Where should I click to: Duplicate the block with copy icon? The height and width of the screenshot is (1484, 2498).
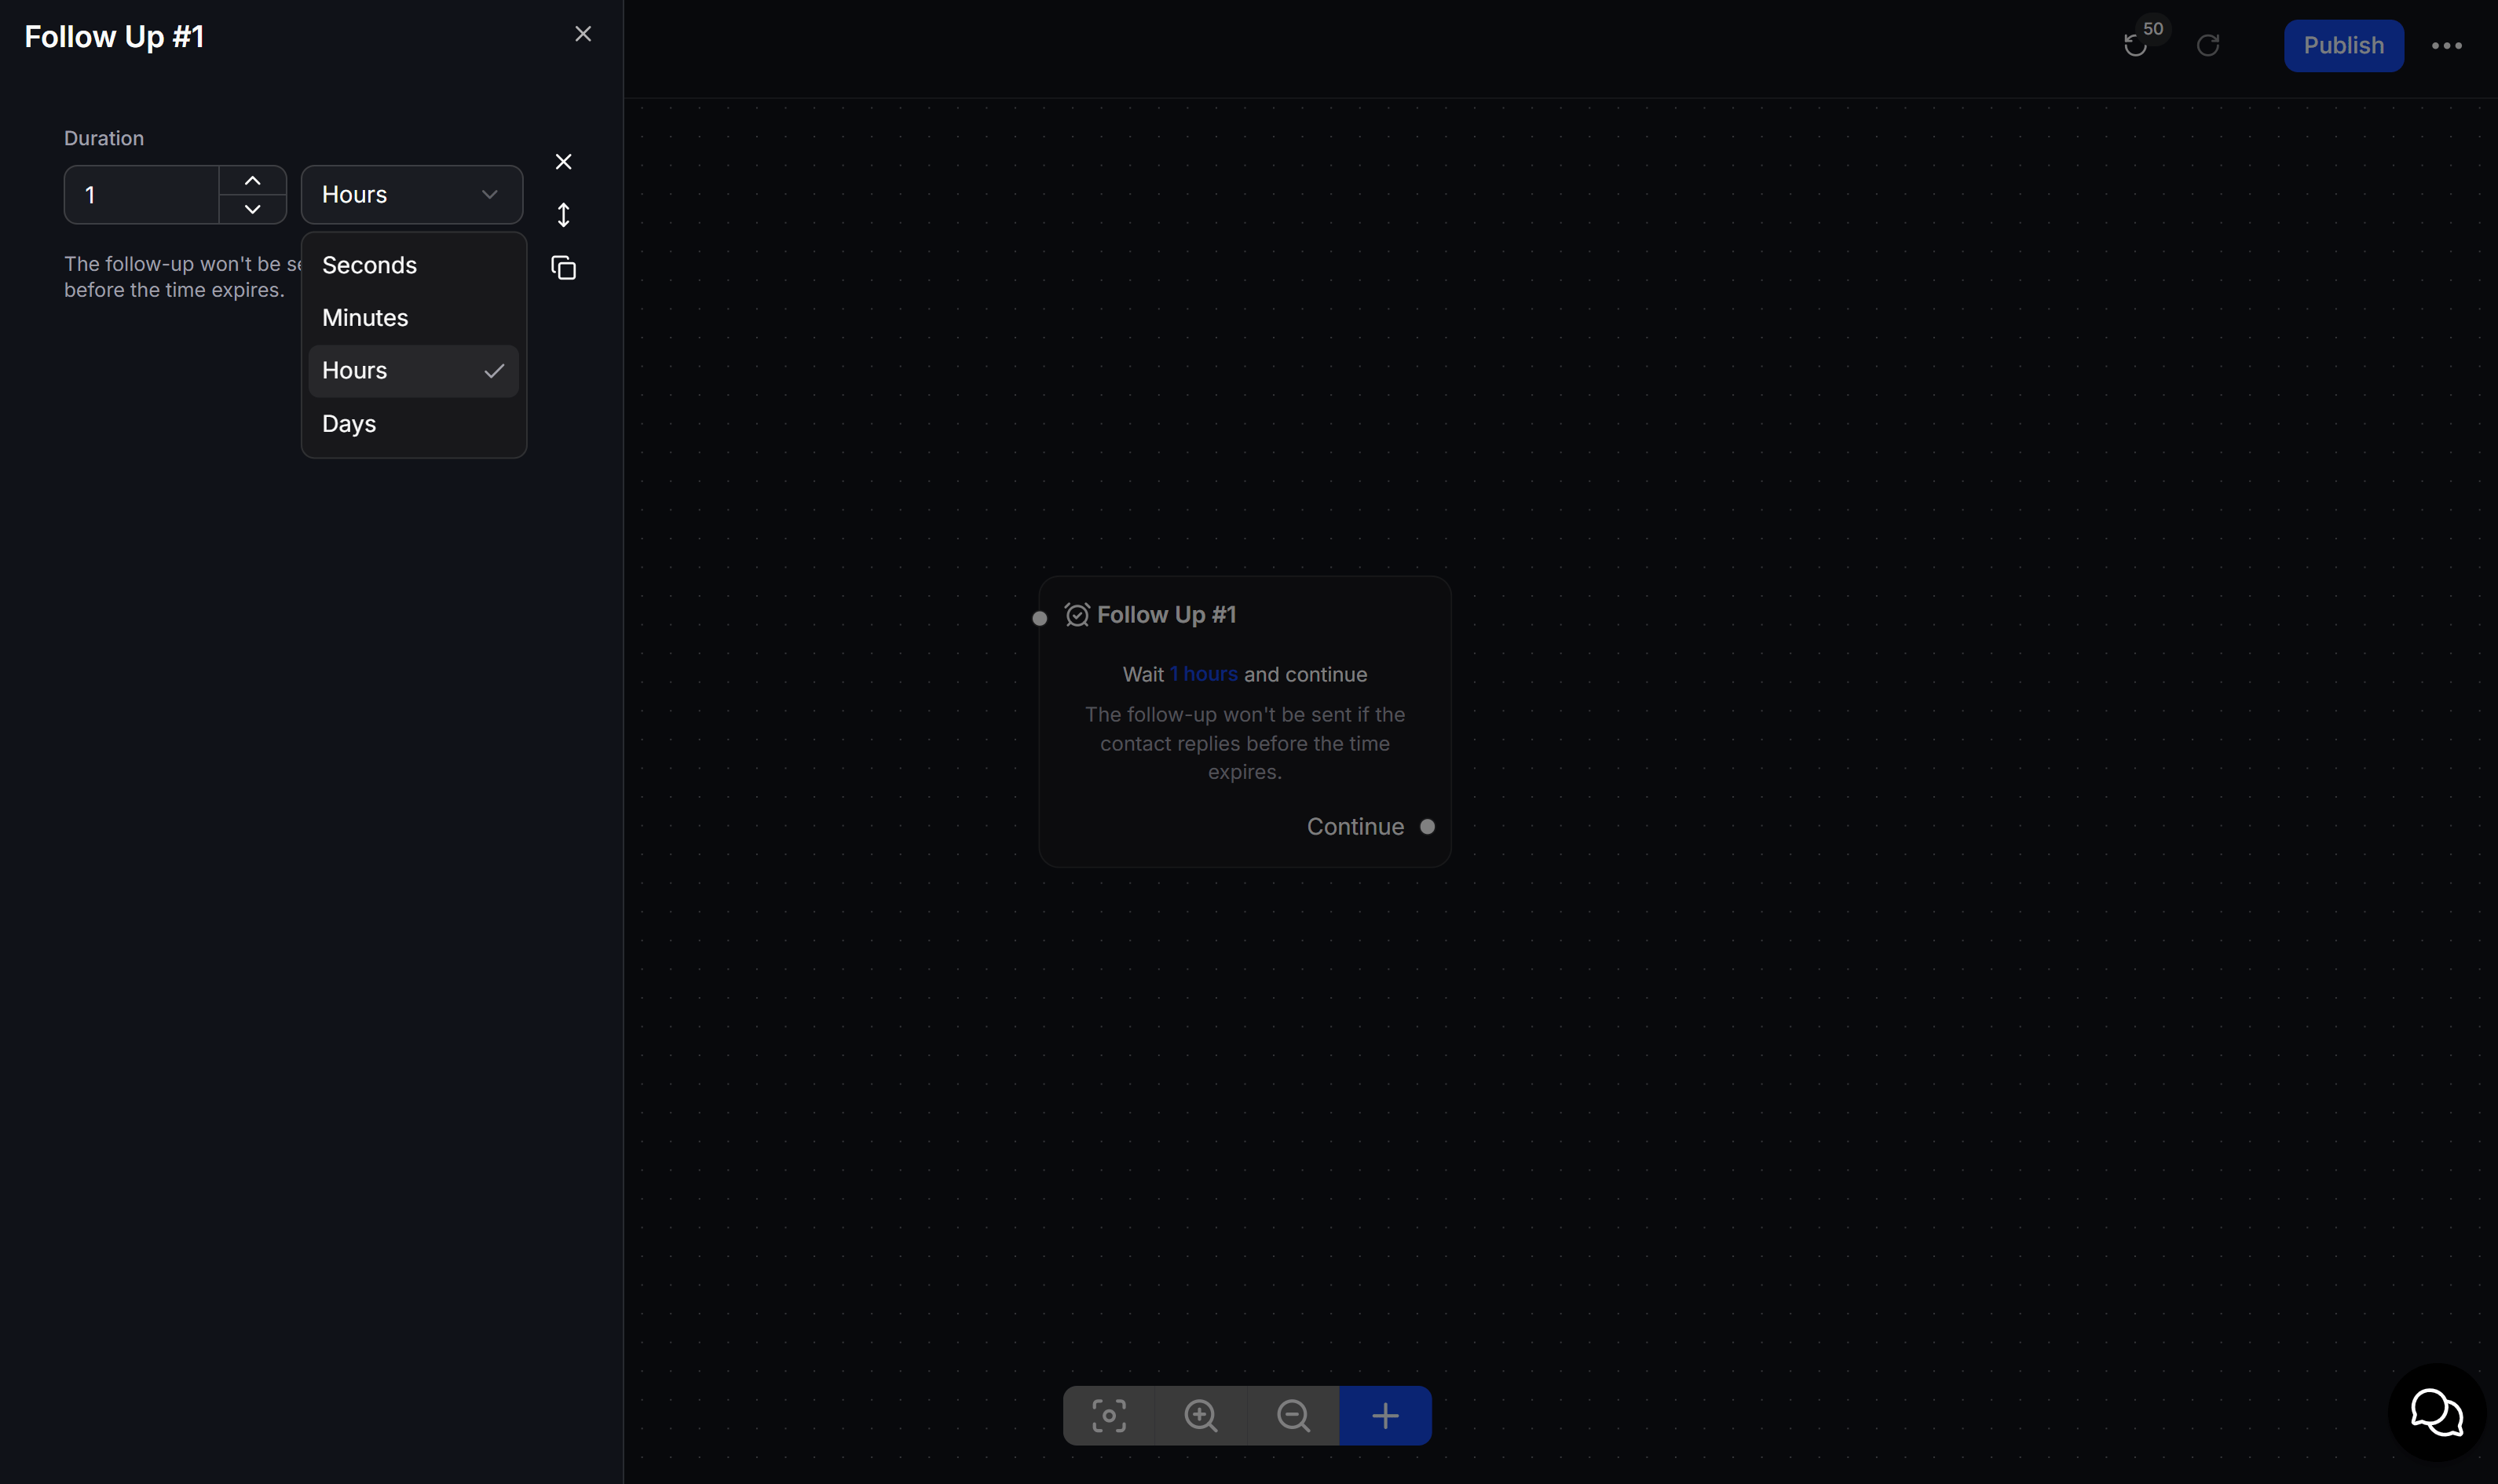tap(564, 268)
